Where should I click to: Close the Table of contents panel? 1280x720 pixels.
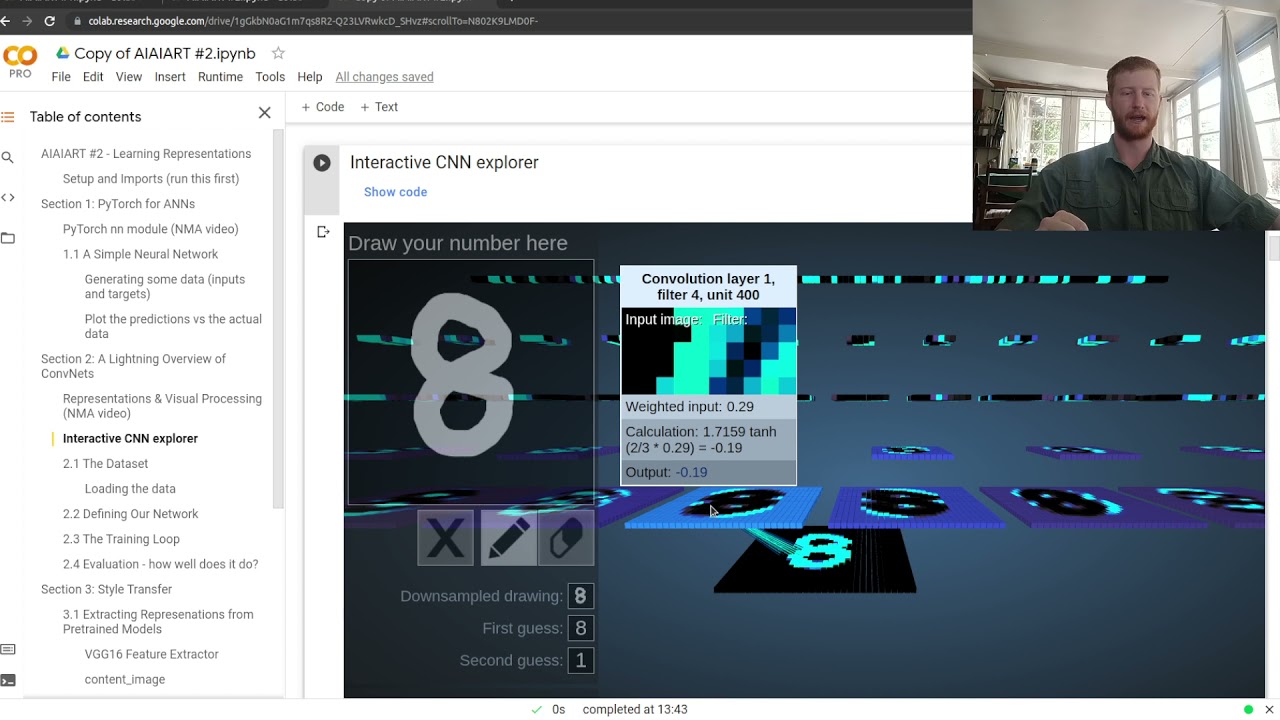pos(264,113)
